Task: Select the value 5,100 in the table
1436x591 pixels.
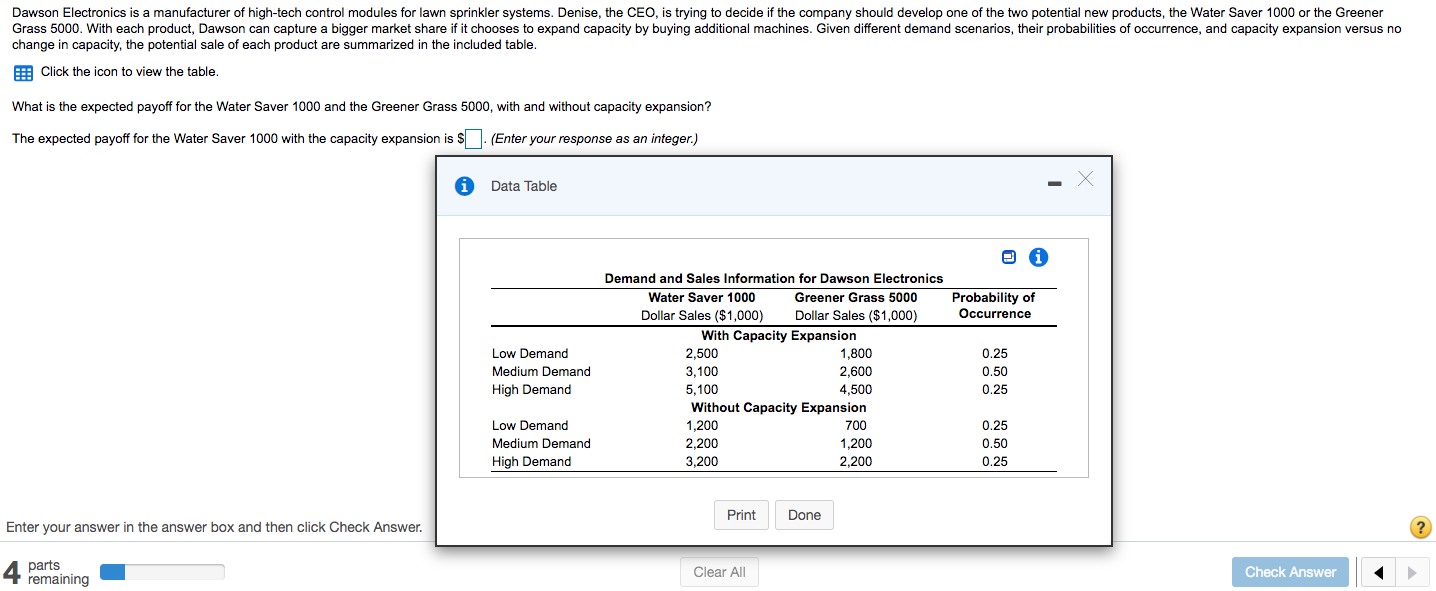Action: click(x=701, y=389)
